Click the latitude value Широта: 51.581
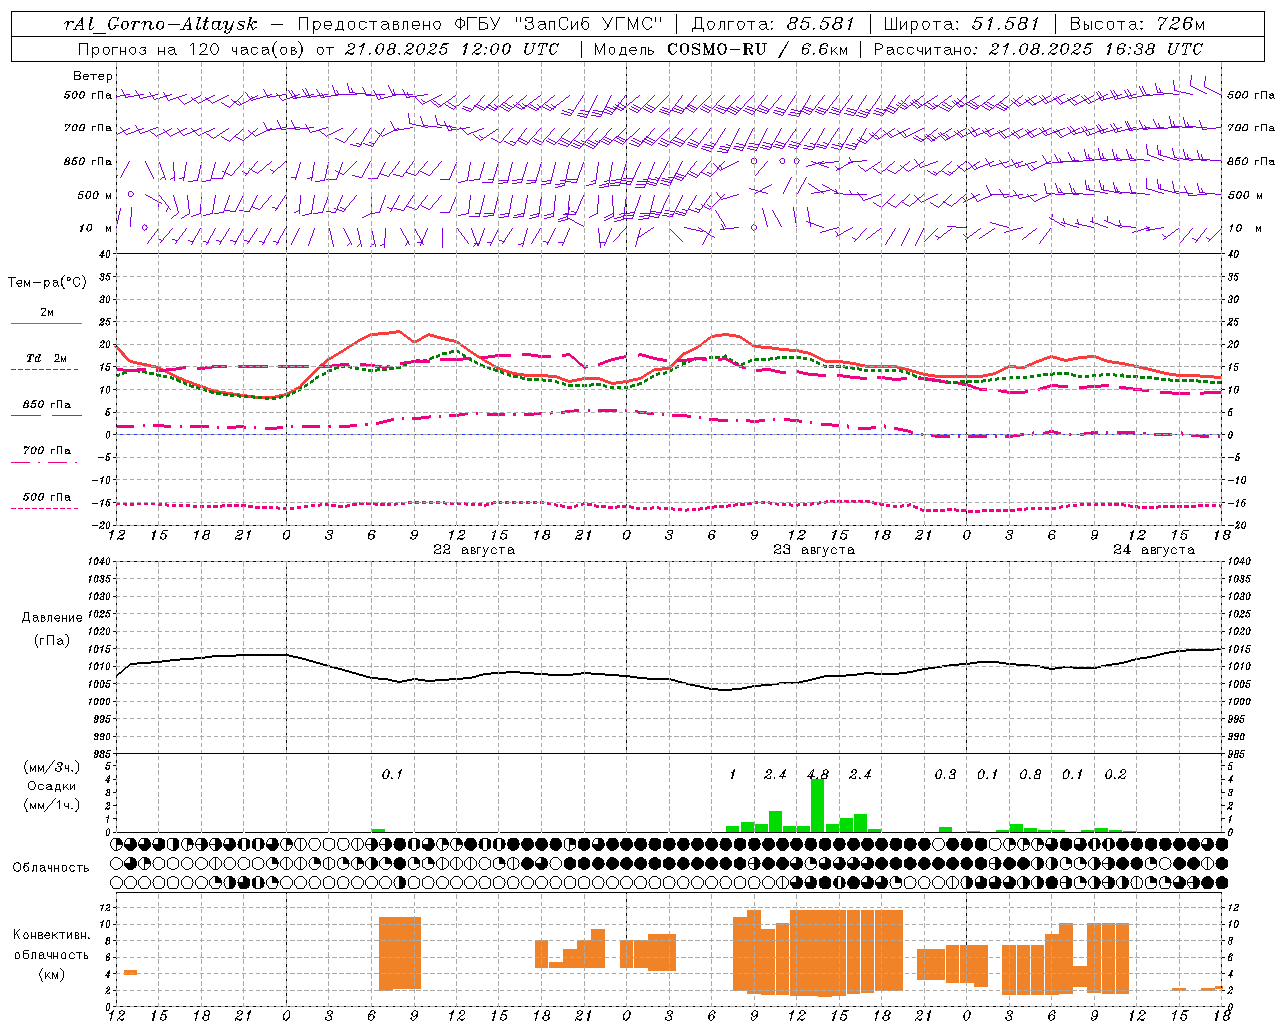The image size is (1280, 1024). pos(962,24)
